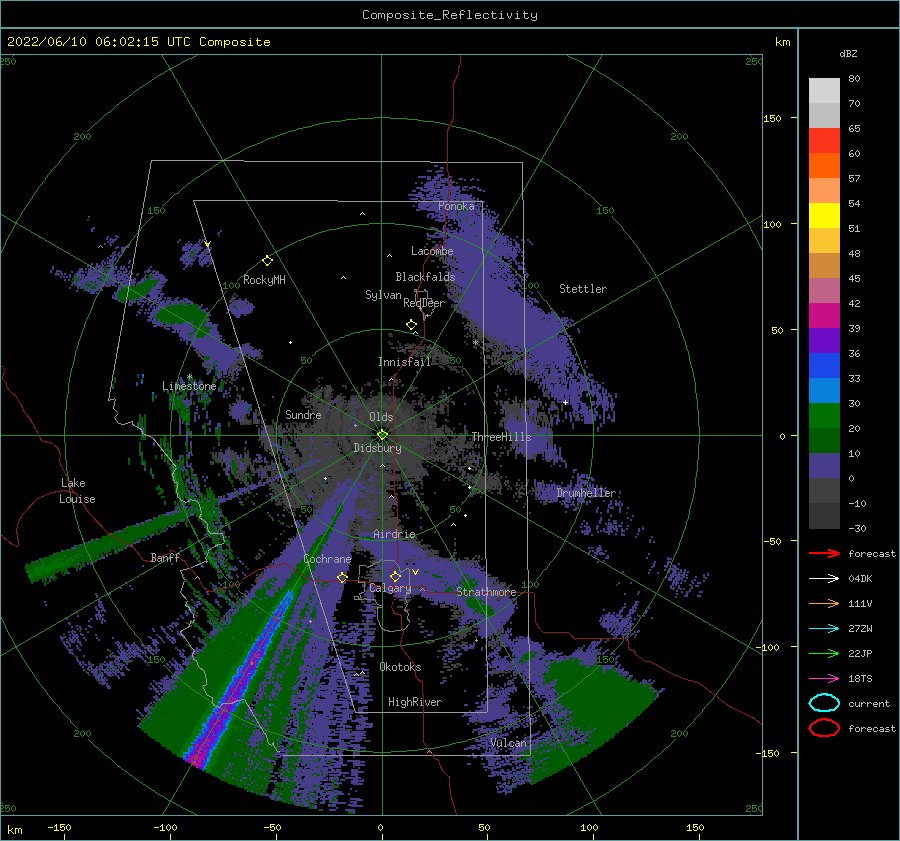Click the Ponoka city label

[456, 206]
